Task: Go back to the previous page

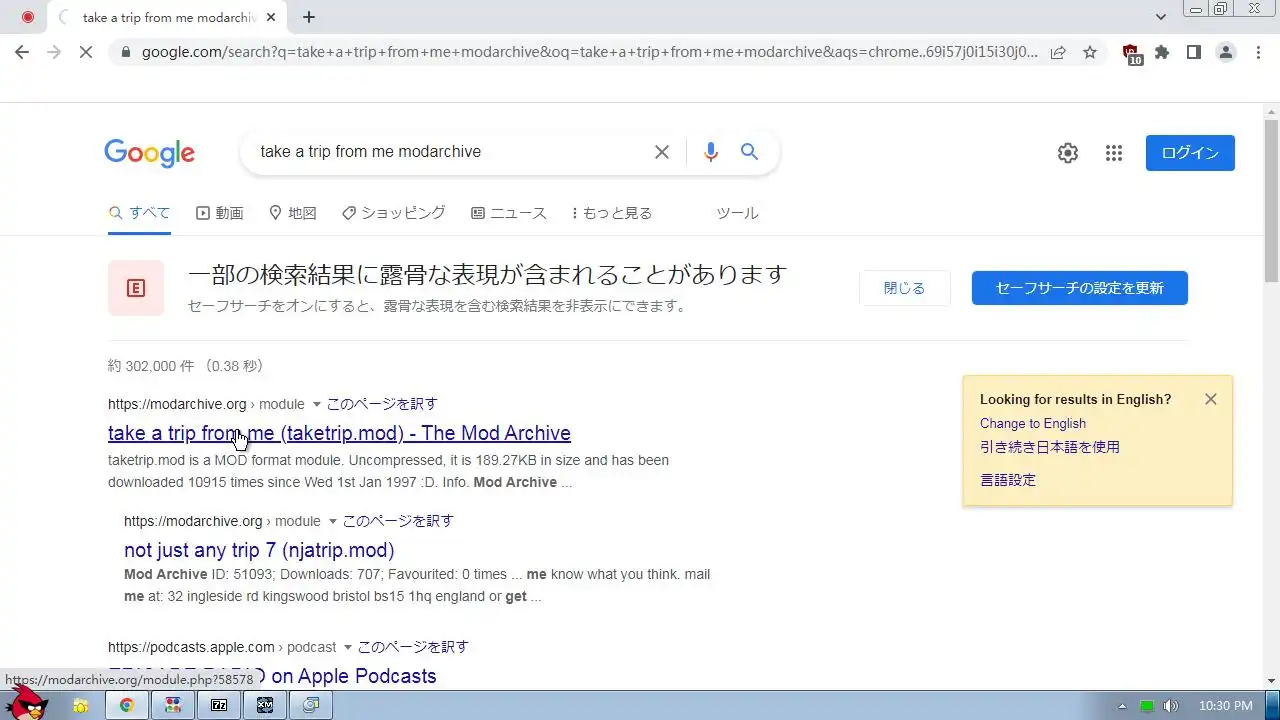Action: 22,52
